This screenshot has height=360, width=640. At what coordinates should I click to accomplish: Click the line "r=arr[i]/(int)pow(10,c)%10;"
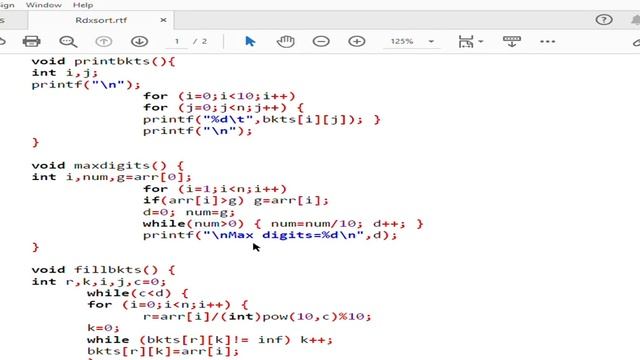click(x=257, y=316)
